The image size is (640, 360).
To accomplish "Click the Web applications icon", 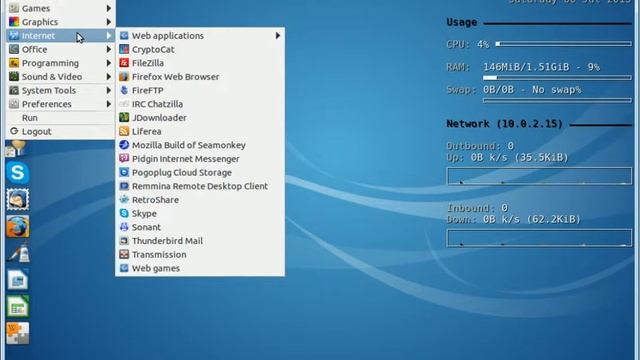I will point(124,36).
